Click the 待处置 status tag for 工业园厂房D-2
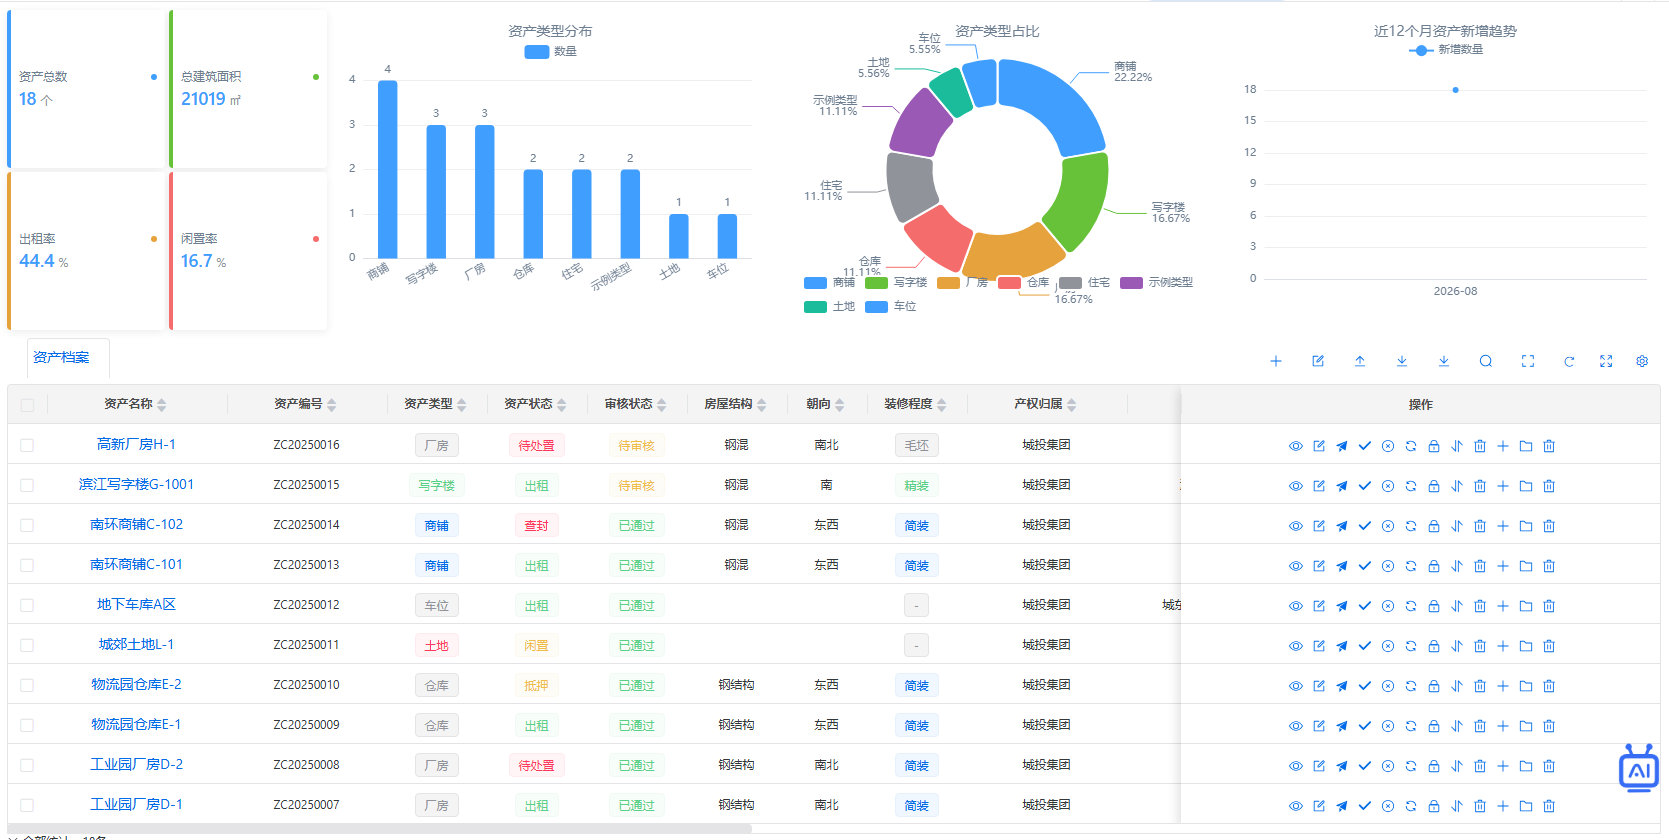Image resolution: width=1669 pixels, height=840 pixels. (536, 765)
